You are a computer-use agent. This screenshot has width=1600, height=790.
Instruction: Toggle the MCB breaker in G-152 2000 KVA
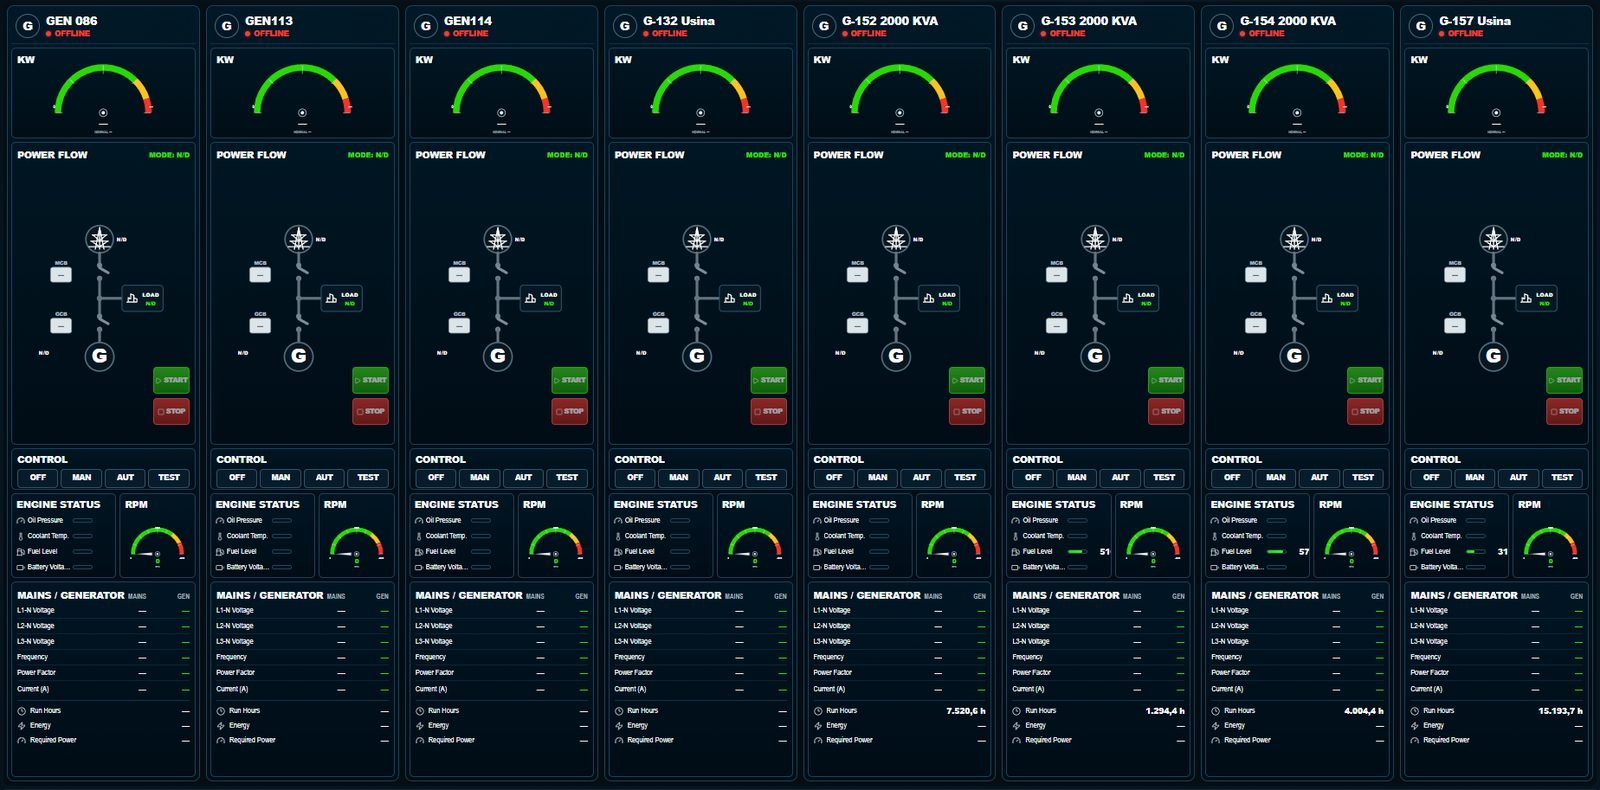[857, 274]
